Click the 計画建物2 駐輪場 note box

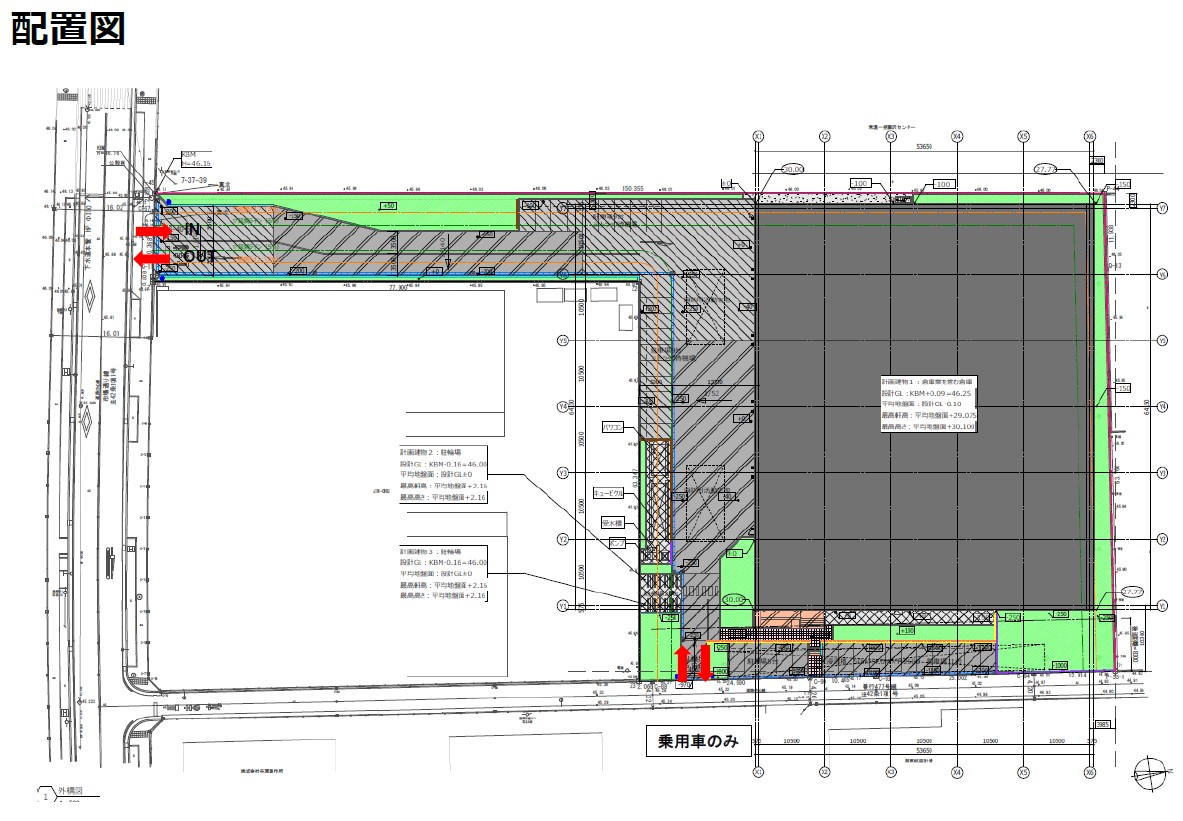point(443,475)
